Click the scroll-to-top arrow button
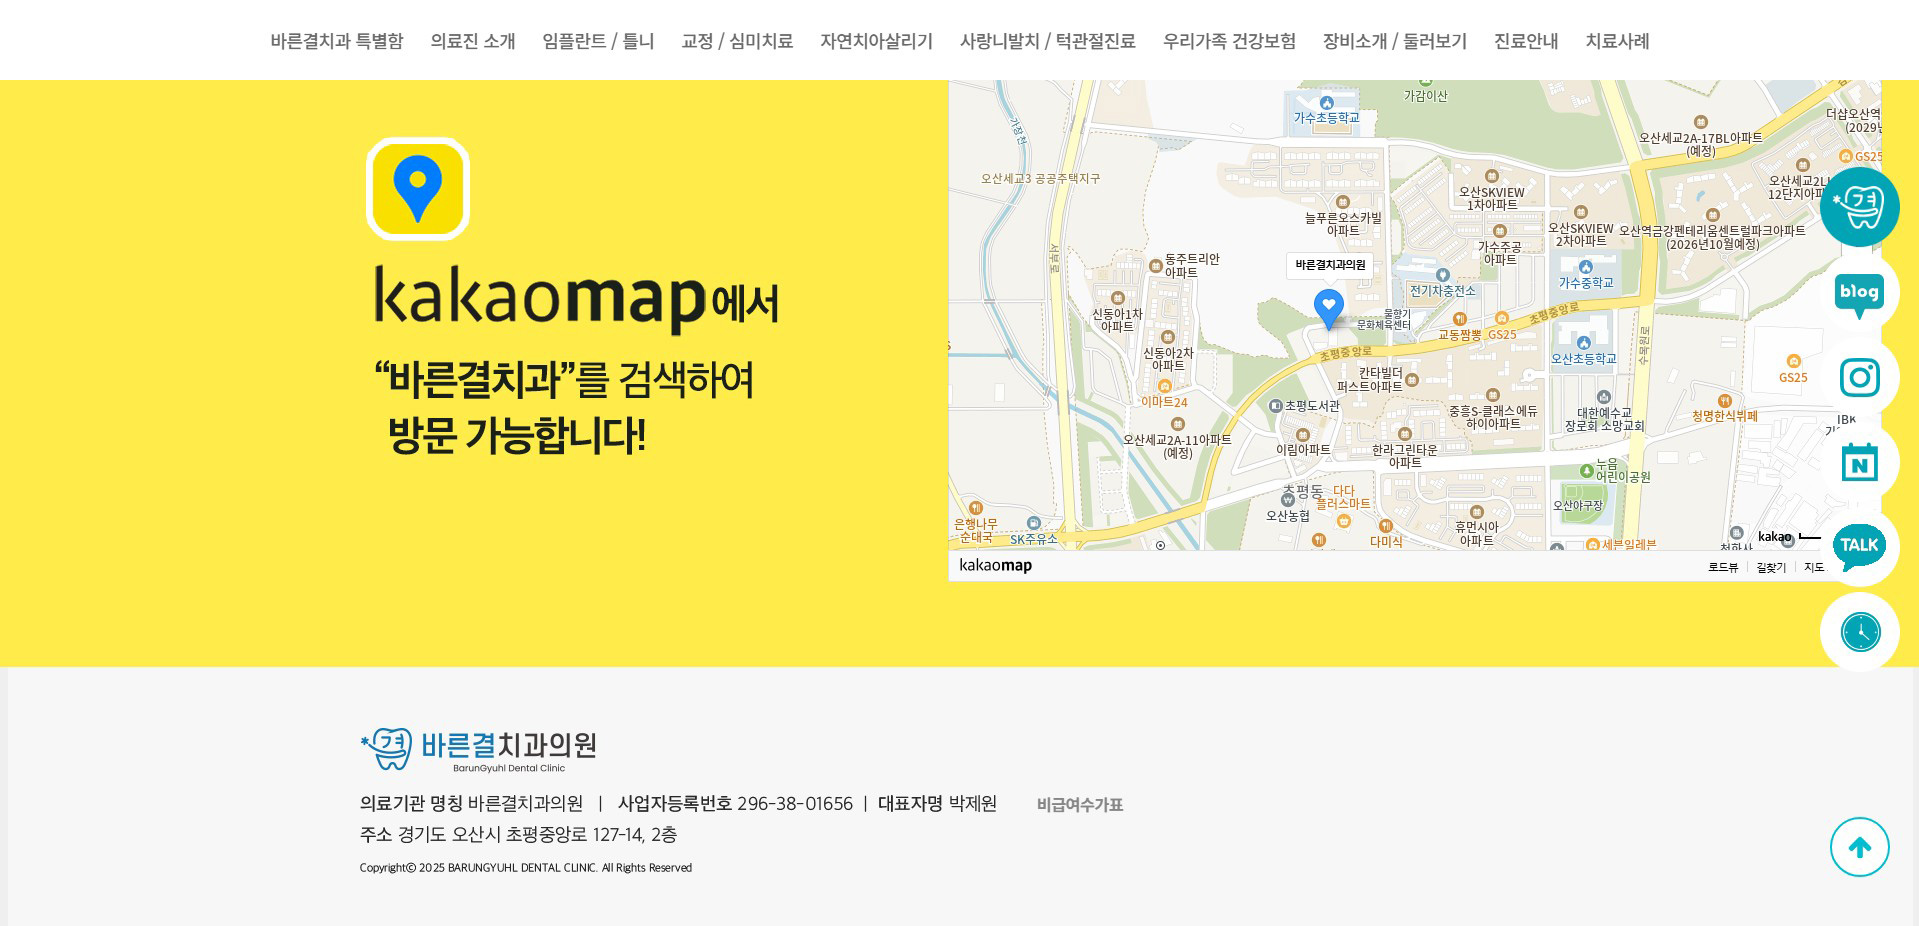The width and height of the screenshot is (1919, 926). [1860, 847]
